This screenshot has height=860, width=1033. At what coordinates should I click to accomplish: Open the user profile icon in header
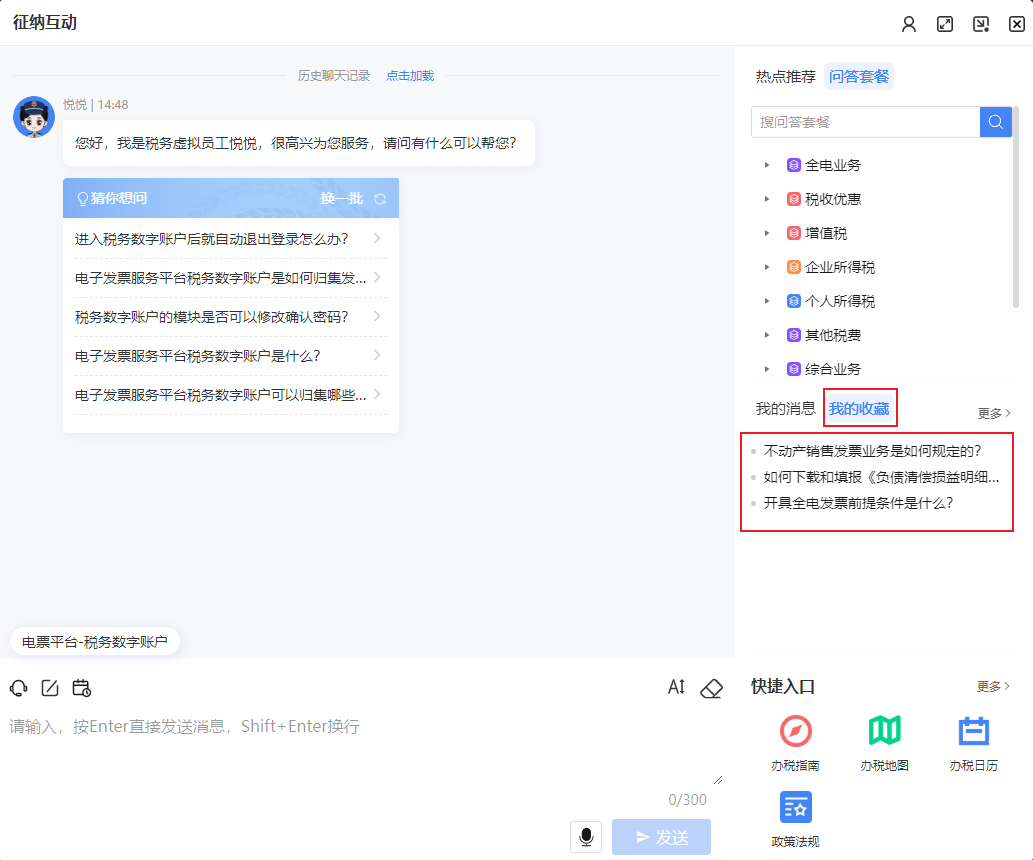pos(908,24)
